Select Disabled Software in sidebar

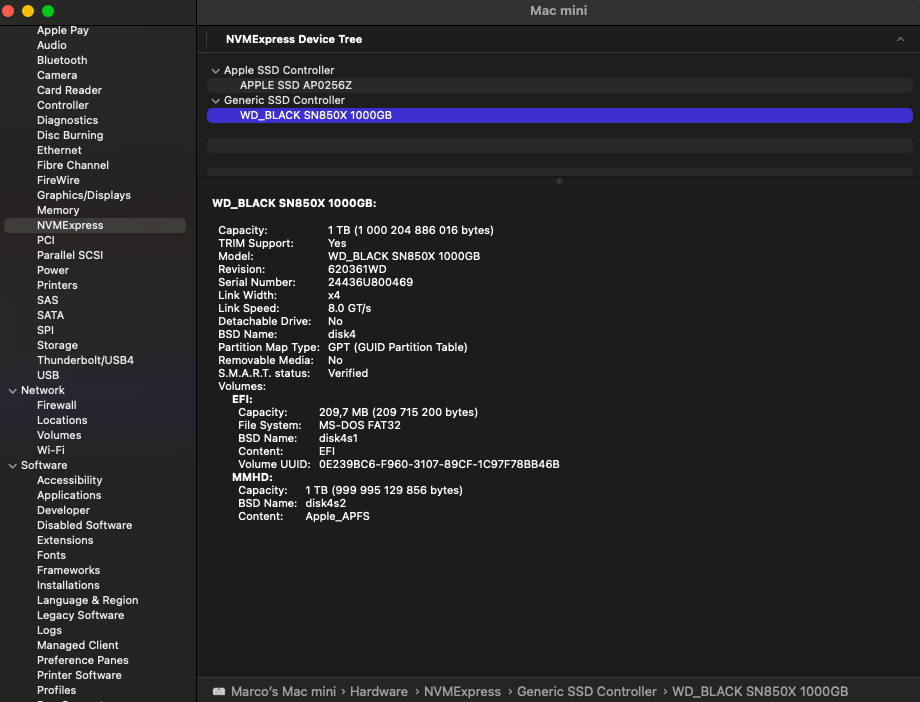point(84,525)
